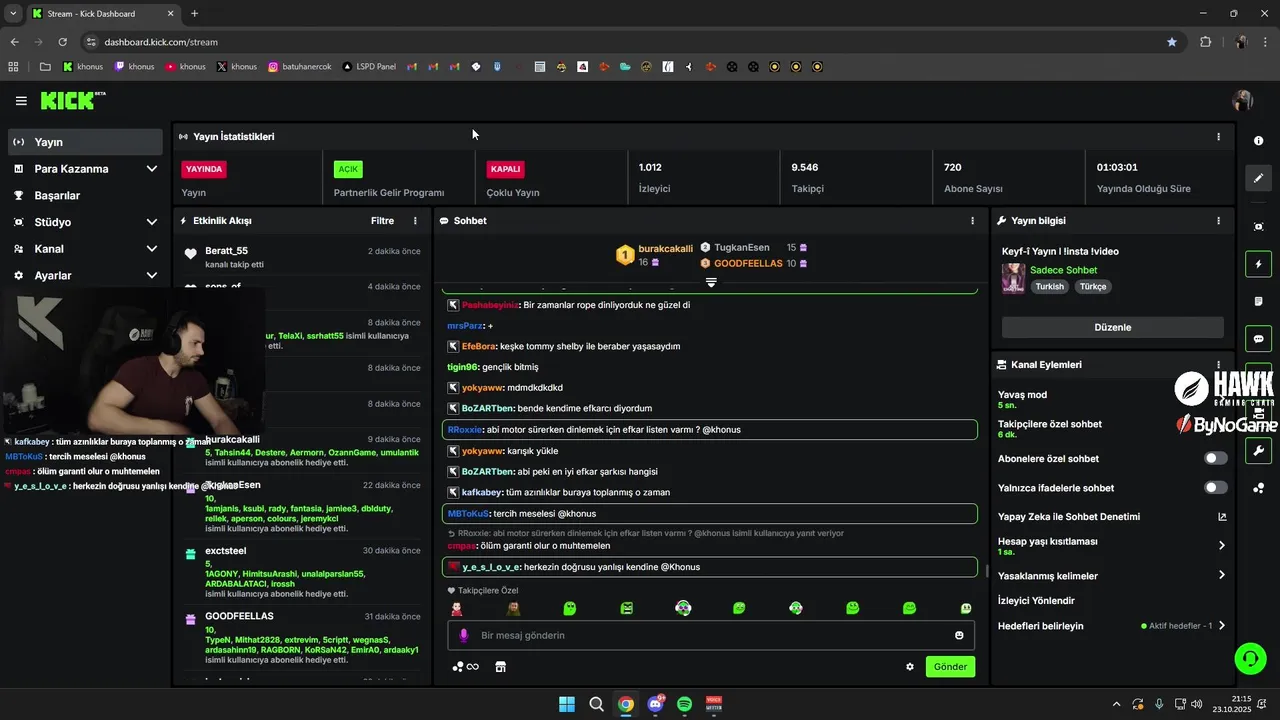Viewport: 1280px width, 720px height.
Task: Open Discord from the Windows taskbar
Action: [x=655, y=704]
